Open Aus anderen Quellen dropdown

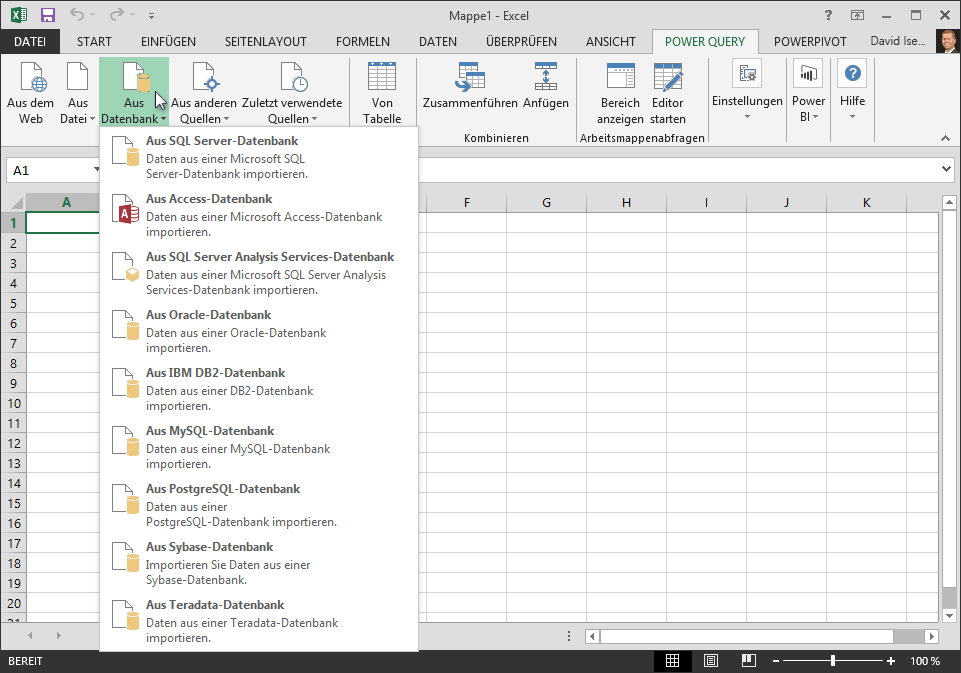click(203, 93)
